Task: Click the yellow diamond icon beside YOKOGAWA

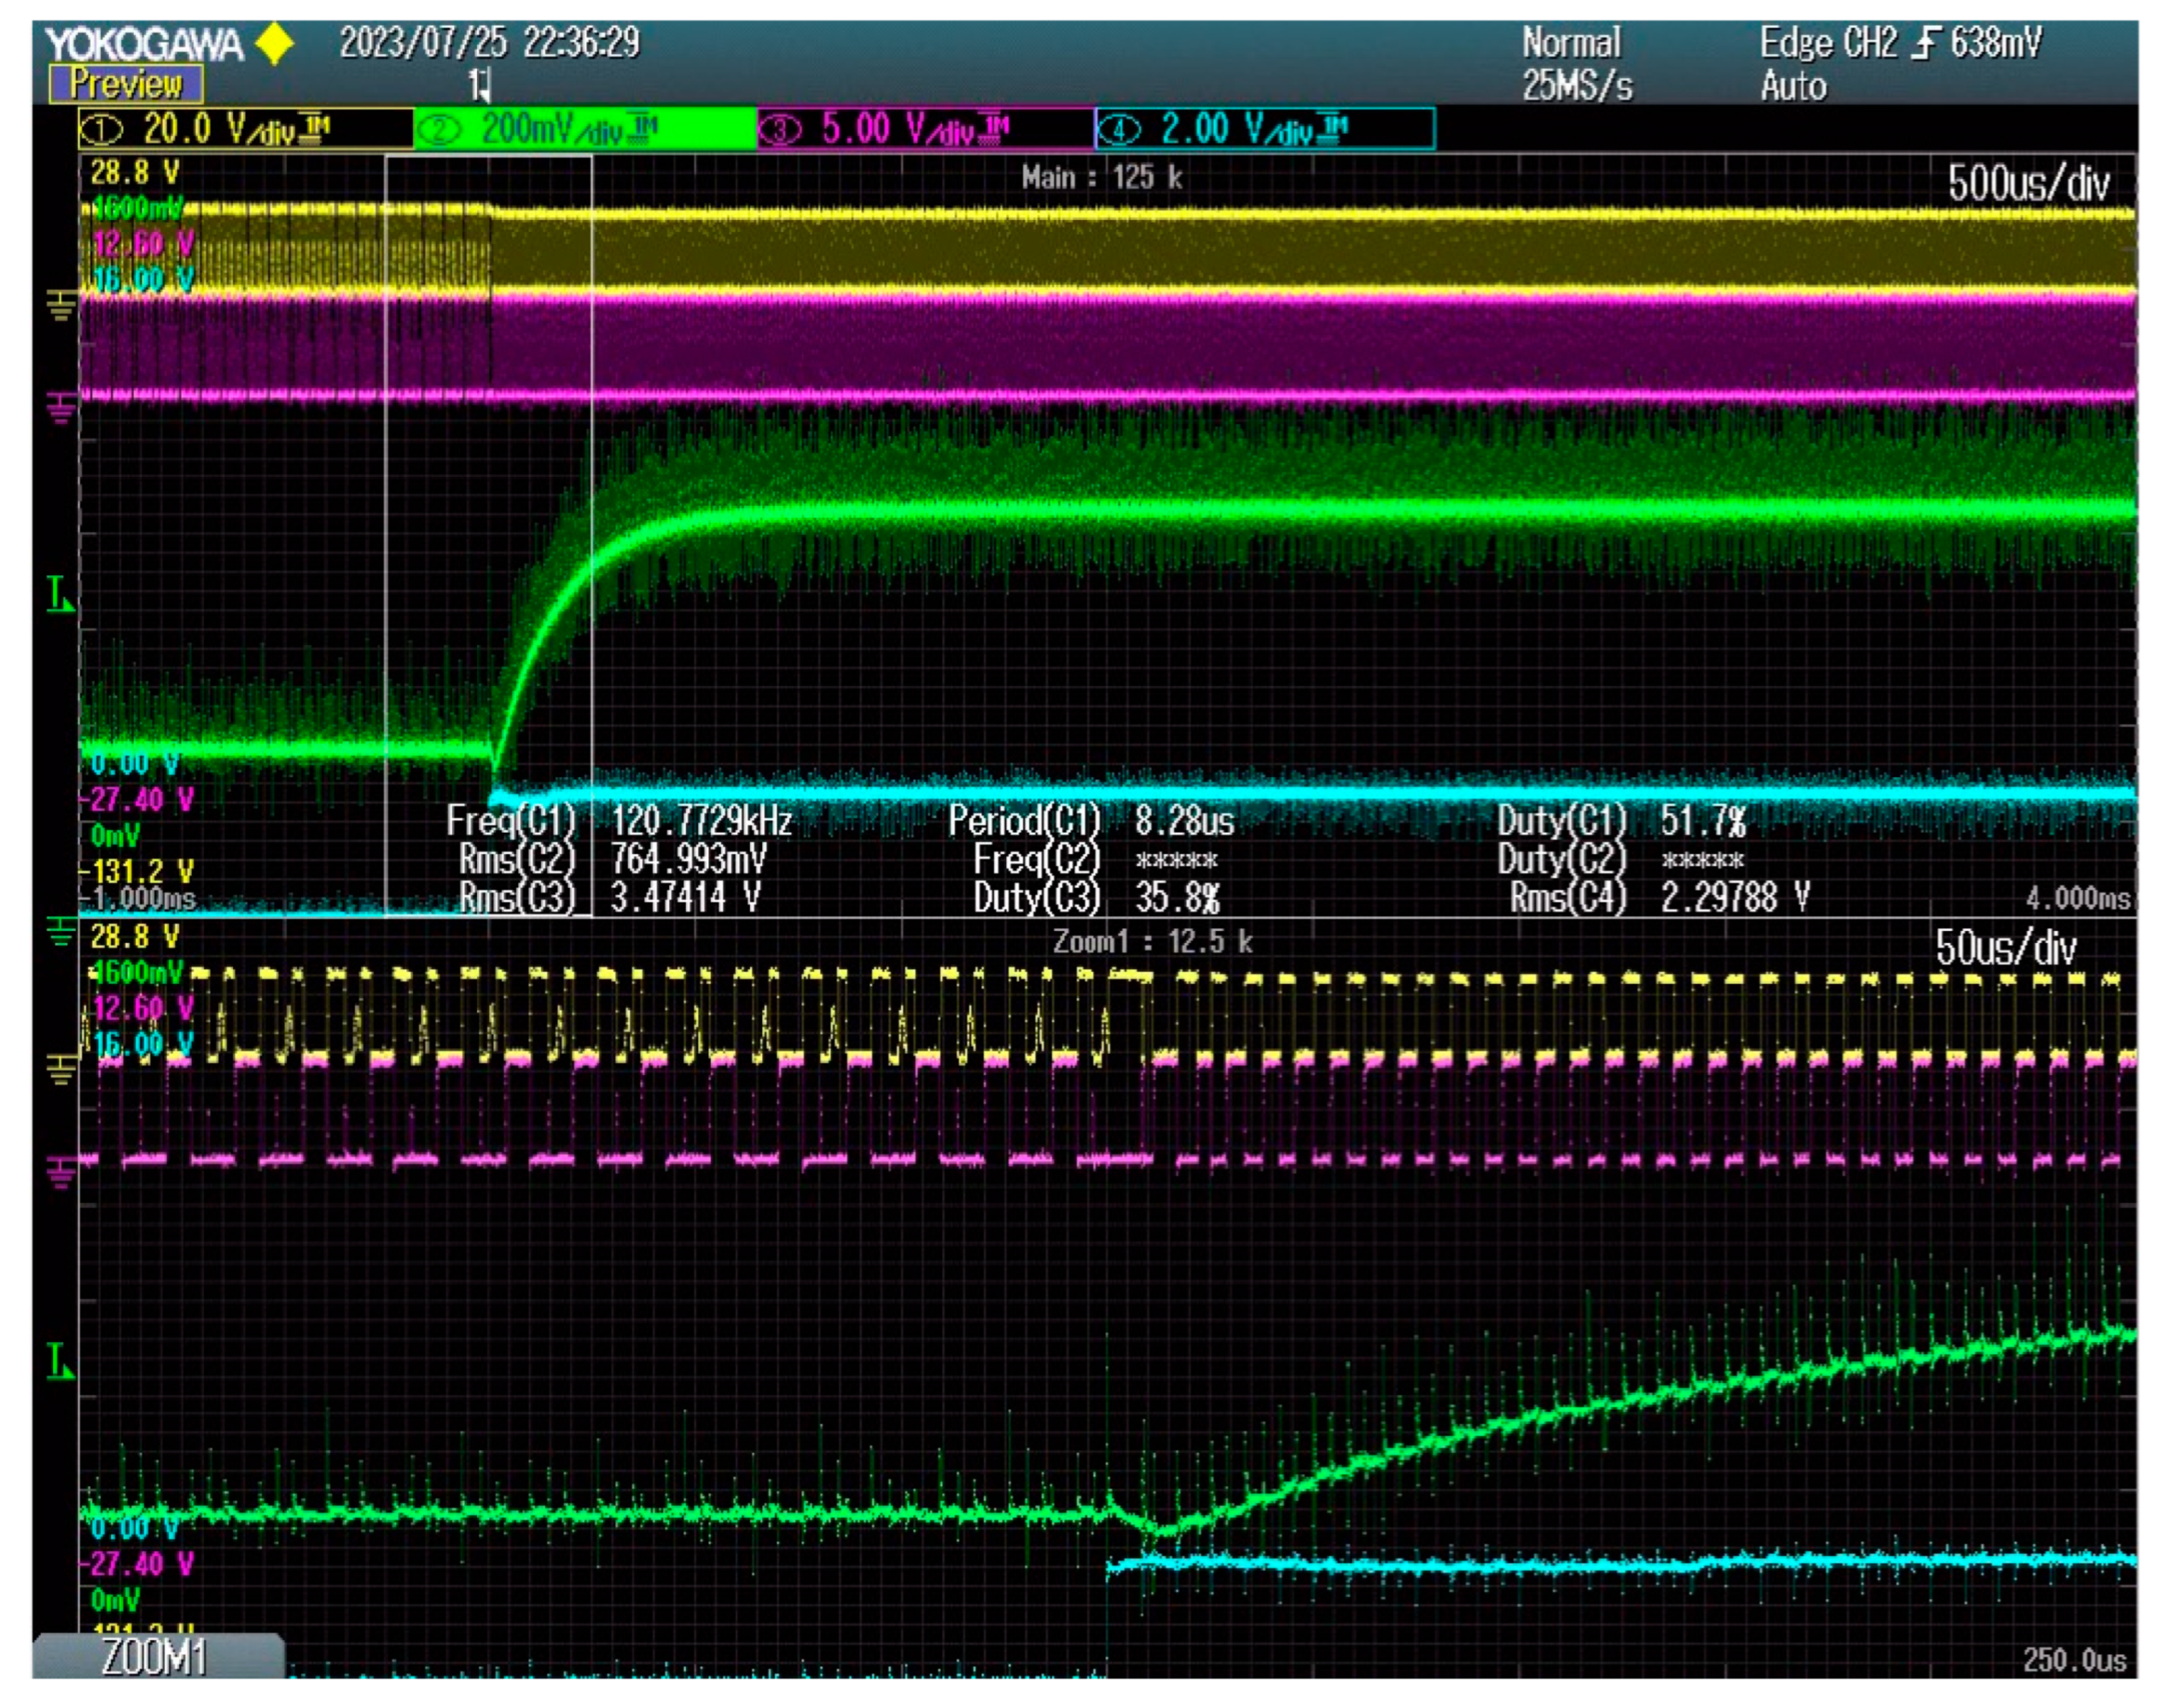Action: [275, 44]
